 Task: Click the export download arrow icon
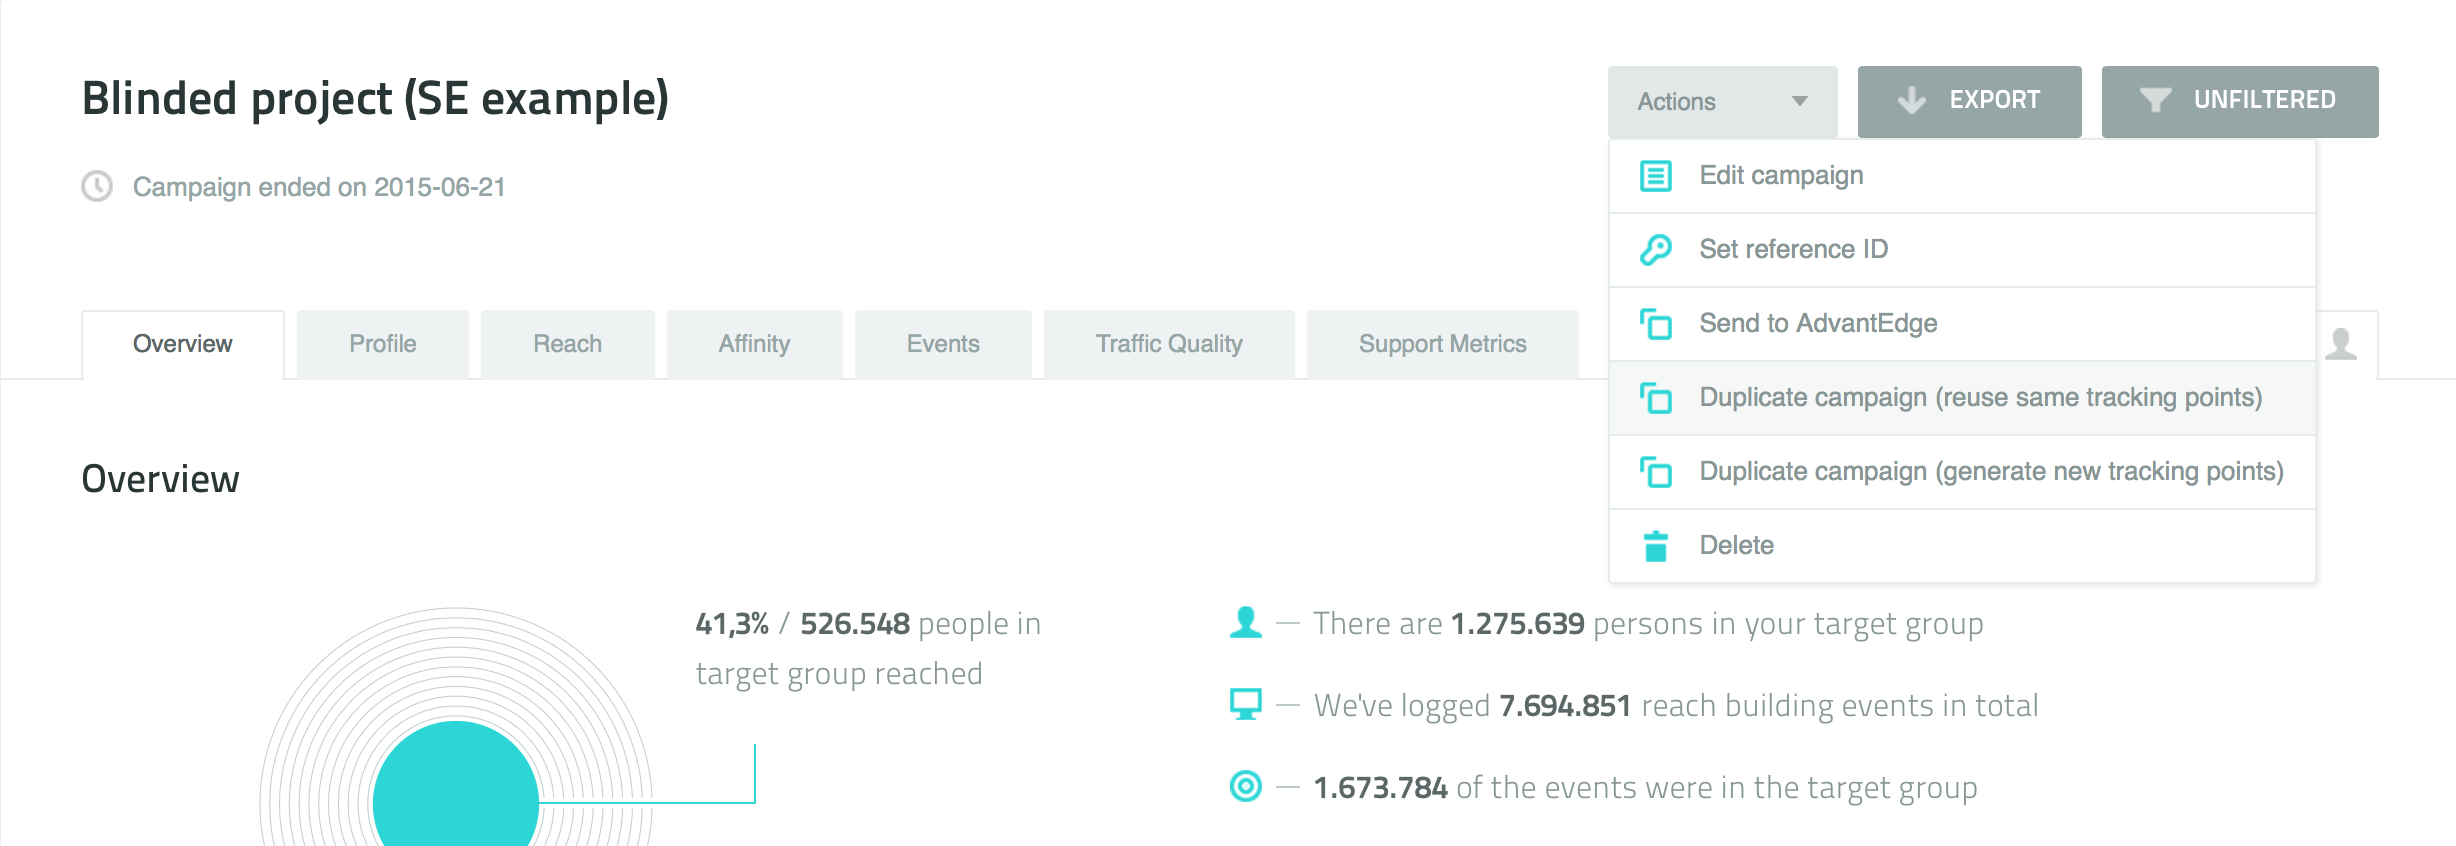(x=1911, y=100)
